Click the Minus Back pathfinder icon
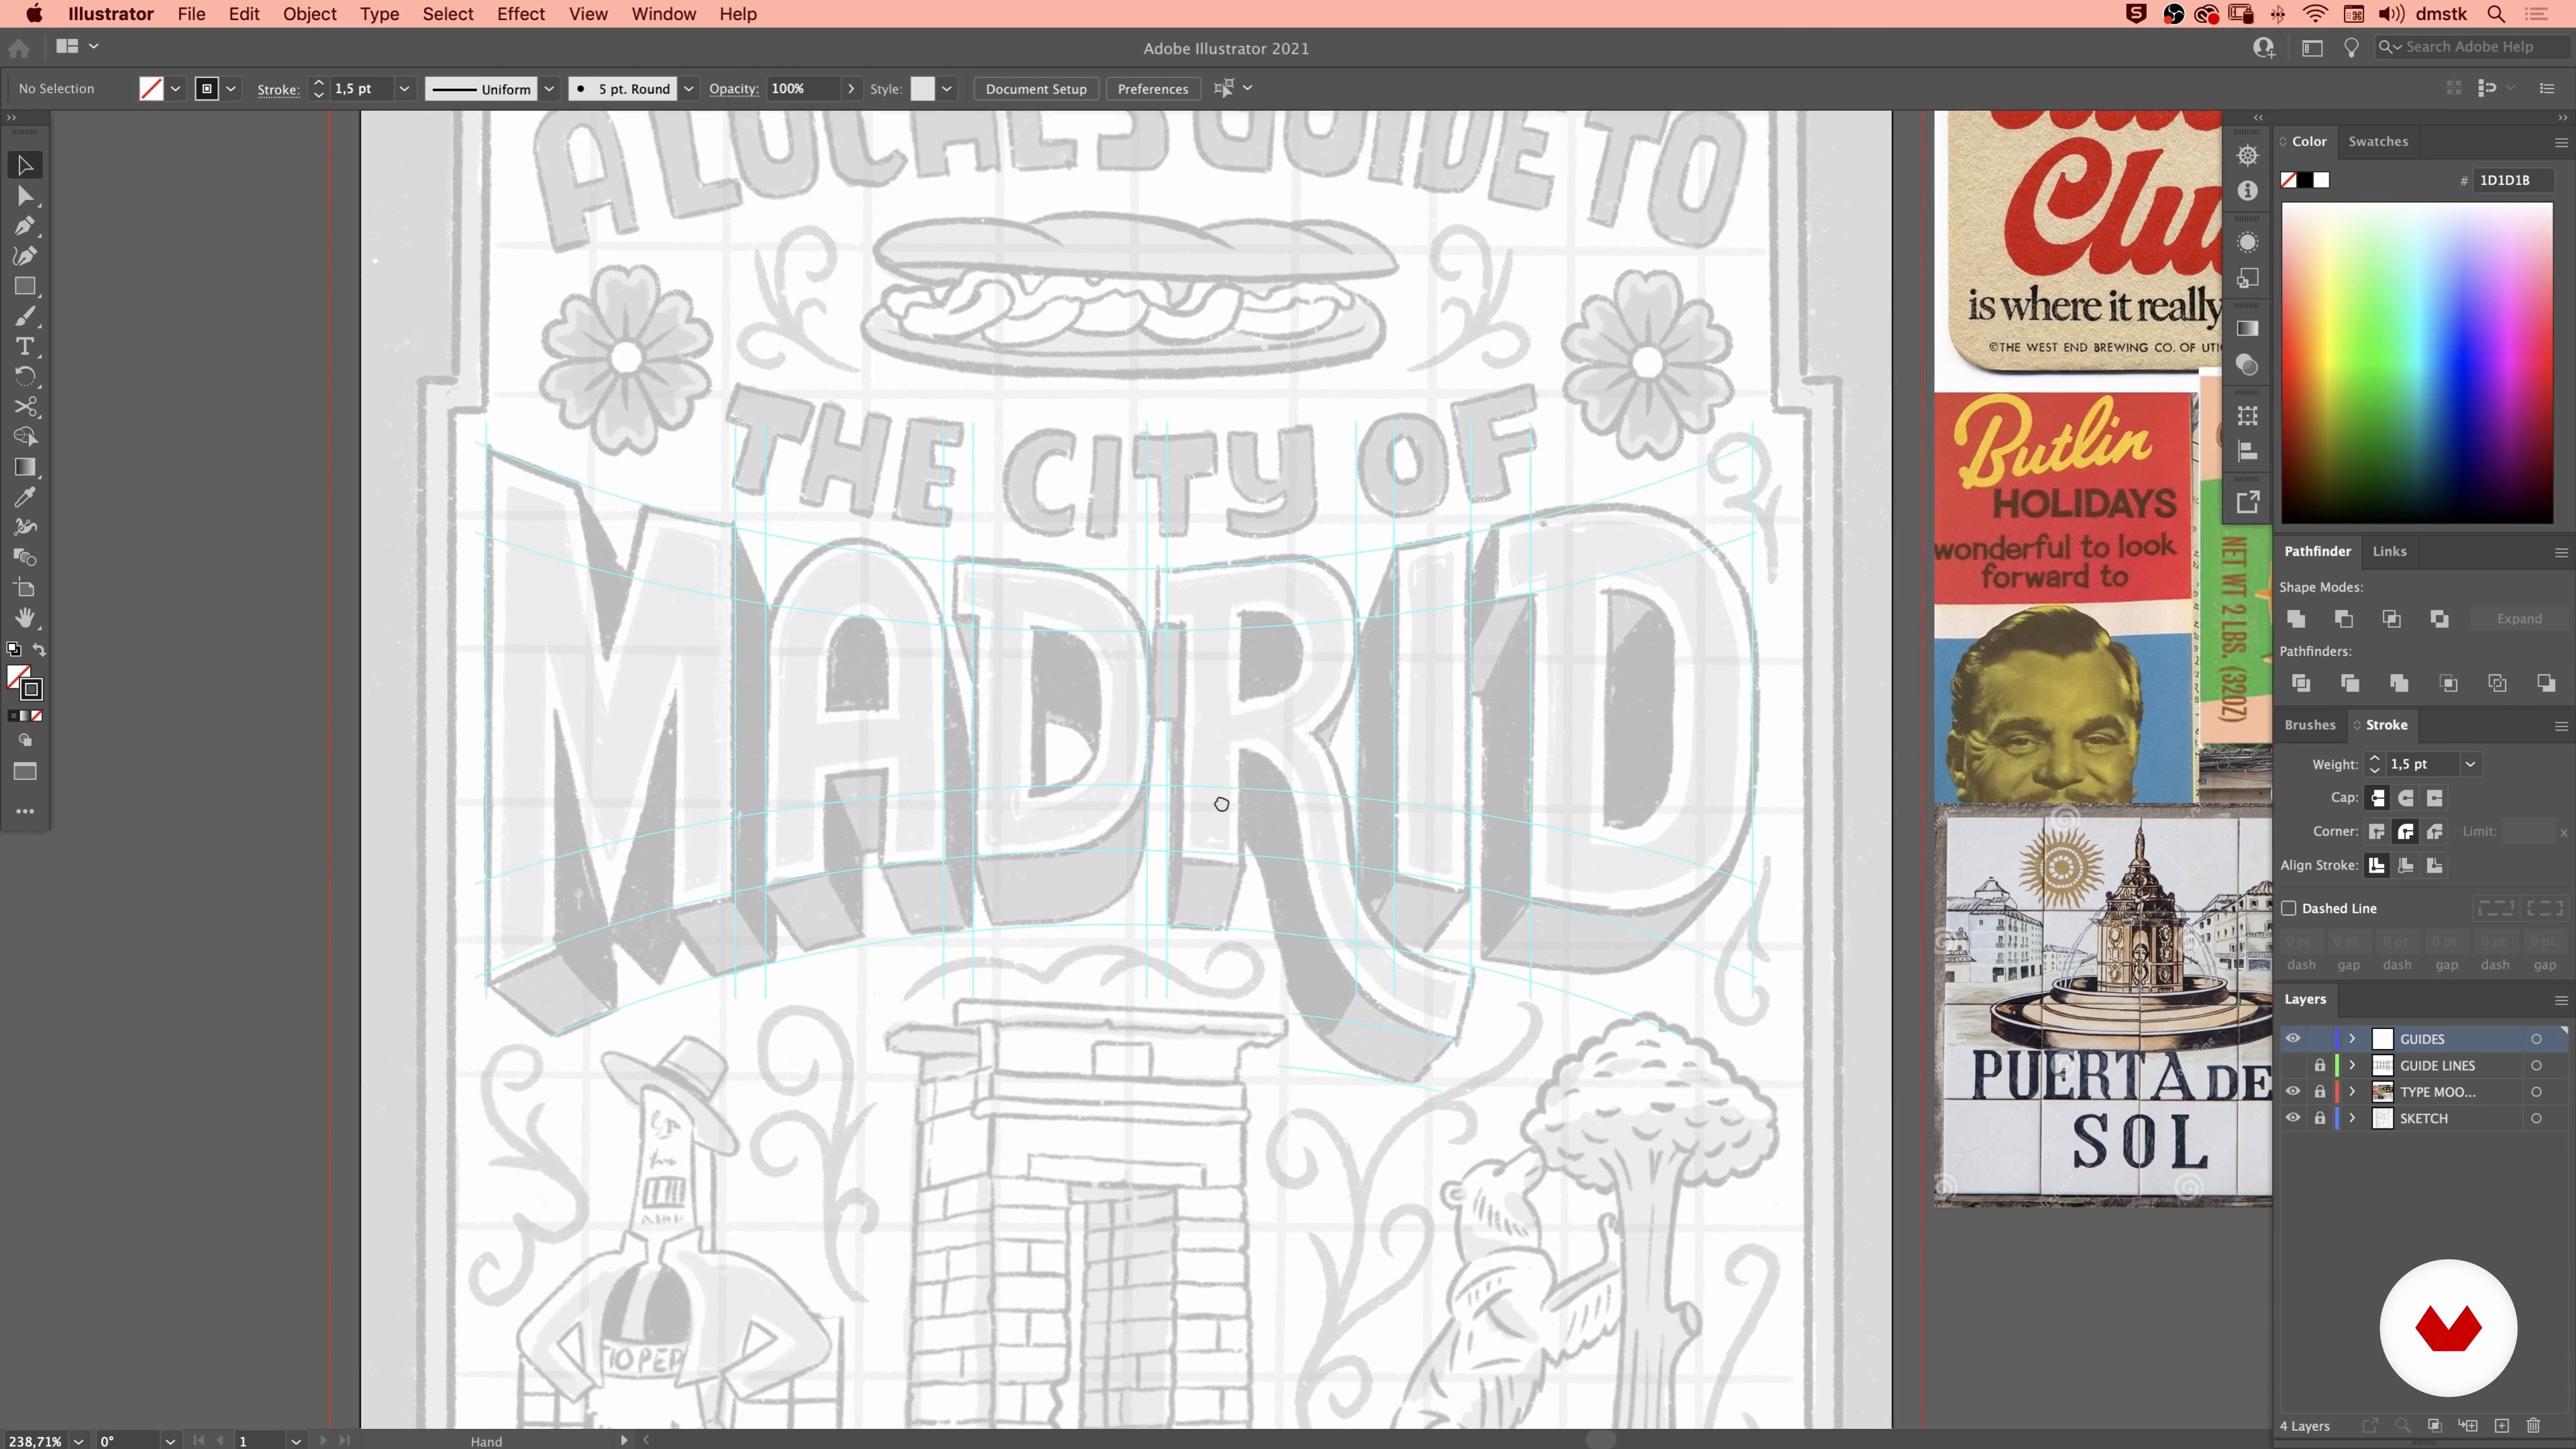 tap(2546, 683)
